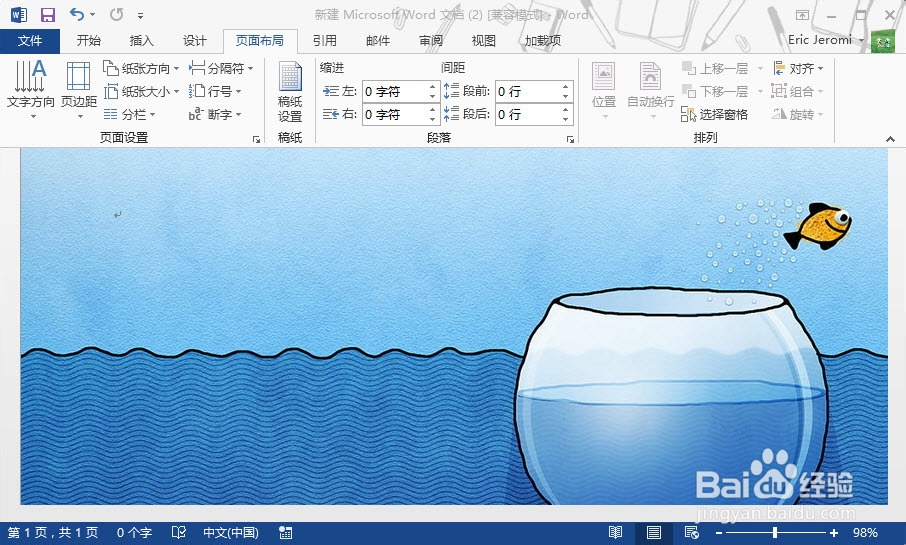Open Hyphenation (断字) menu
Viewport: 906px width, 545px height.
point(215,114)
